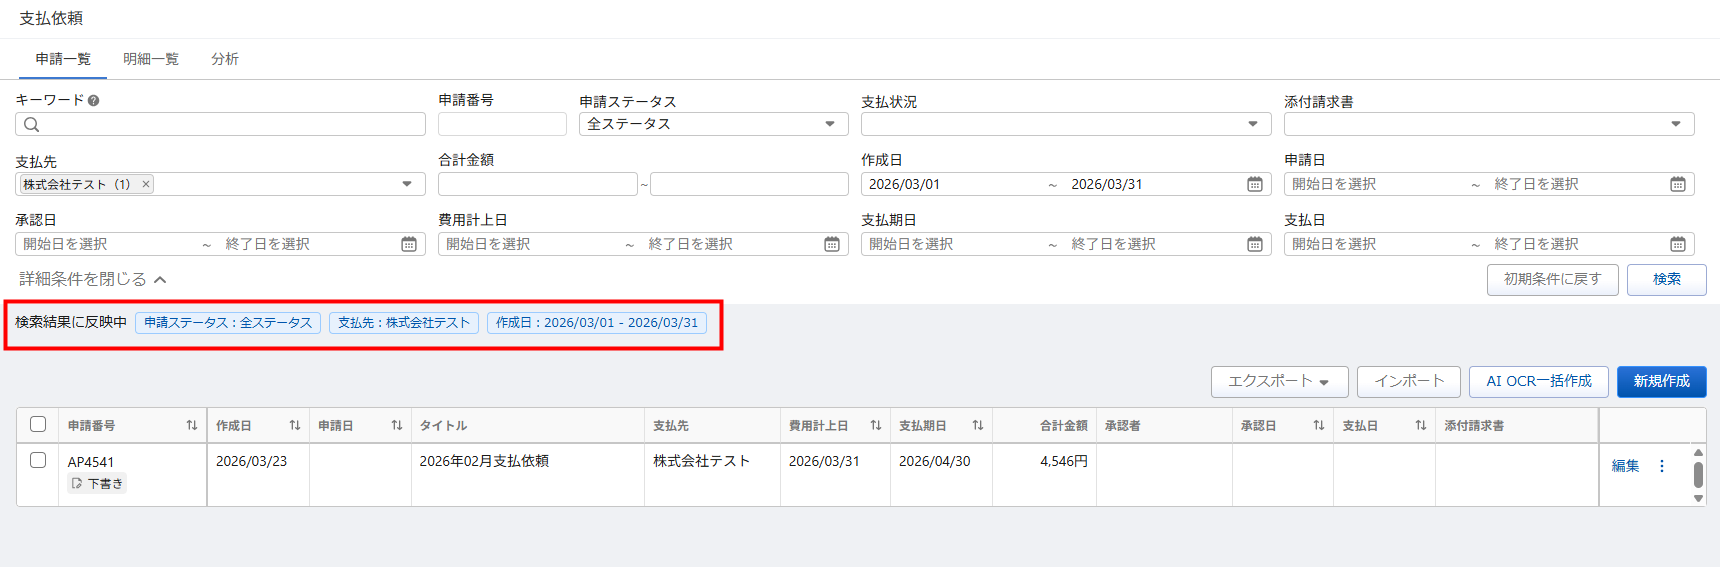Open the 申請日 calendar picker icon
Image resolution: width=1720 pixels, height=567 pixels.
tap(1677, 184)
